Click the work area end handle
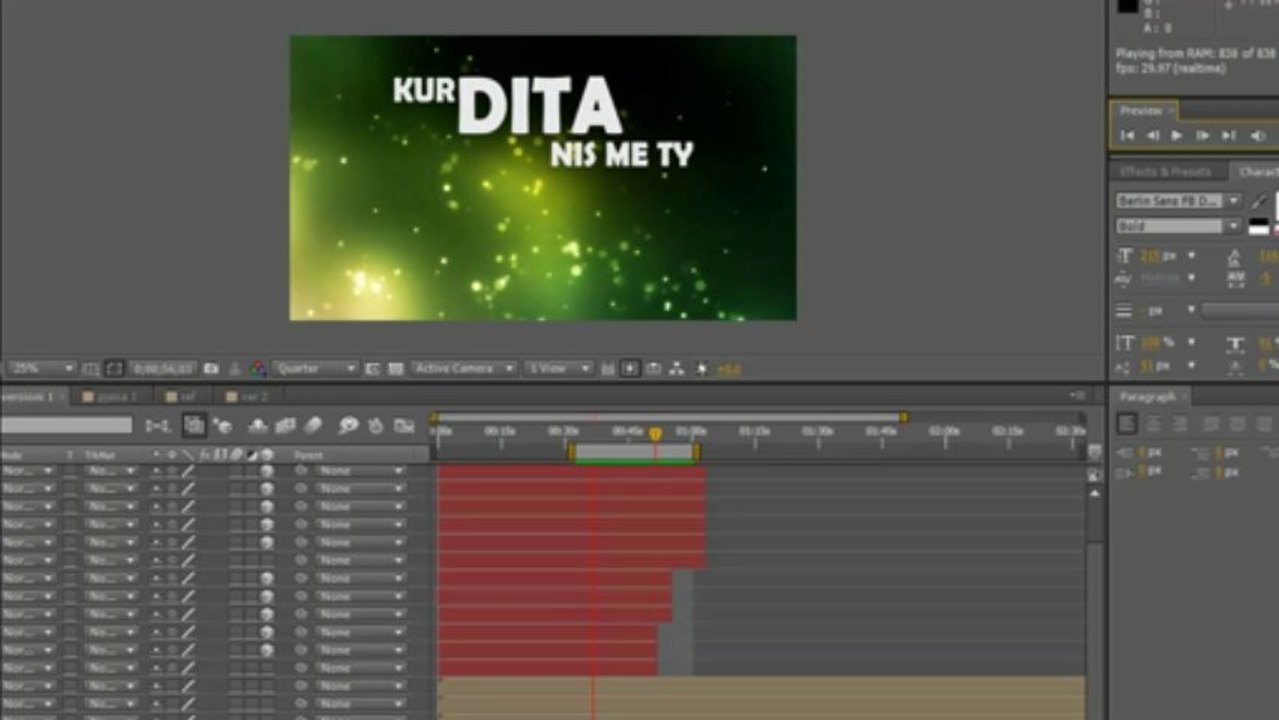 (696, 452)
